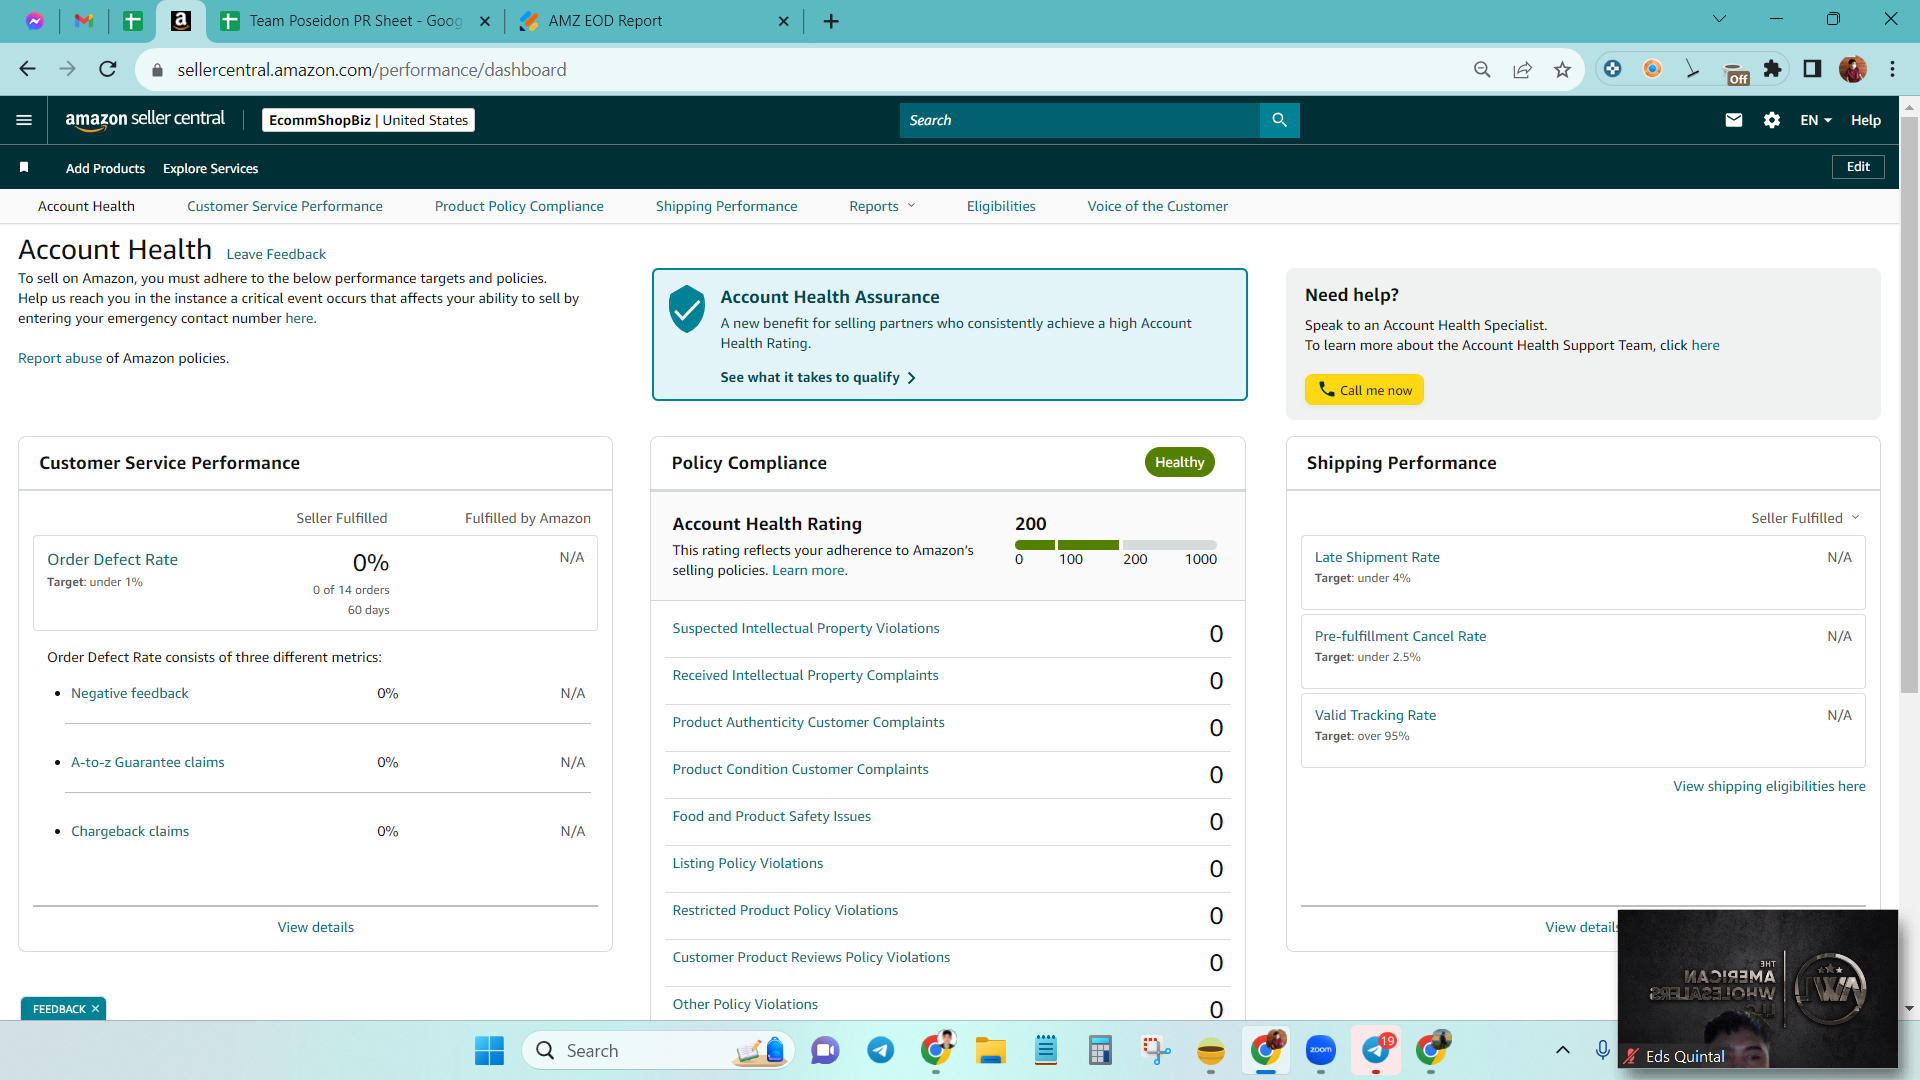
Task: Open the Voice of the Customer tab
Action: click(1158, 206)
